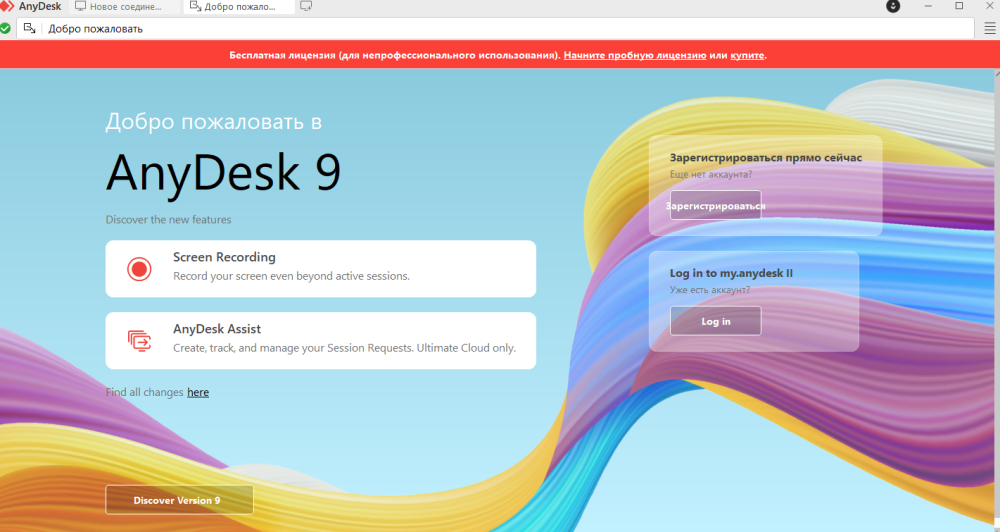Click the Зарегистрироваться прямо сейчас heading
Screen dimensions: 1000x532
click(766, 158)
